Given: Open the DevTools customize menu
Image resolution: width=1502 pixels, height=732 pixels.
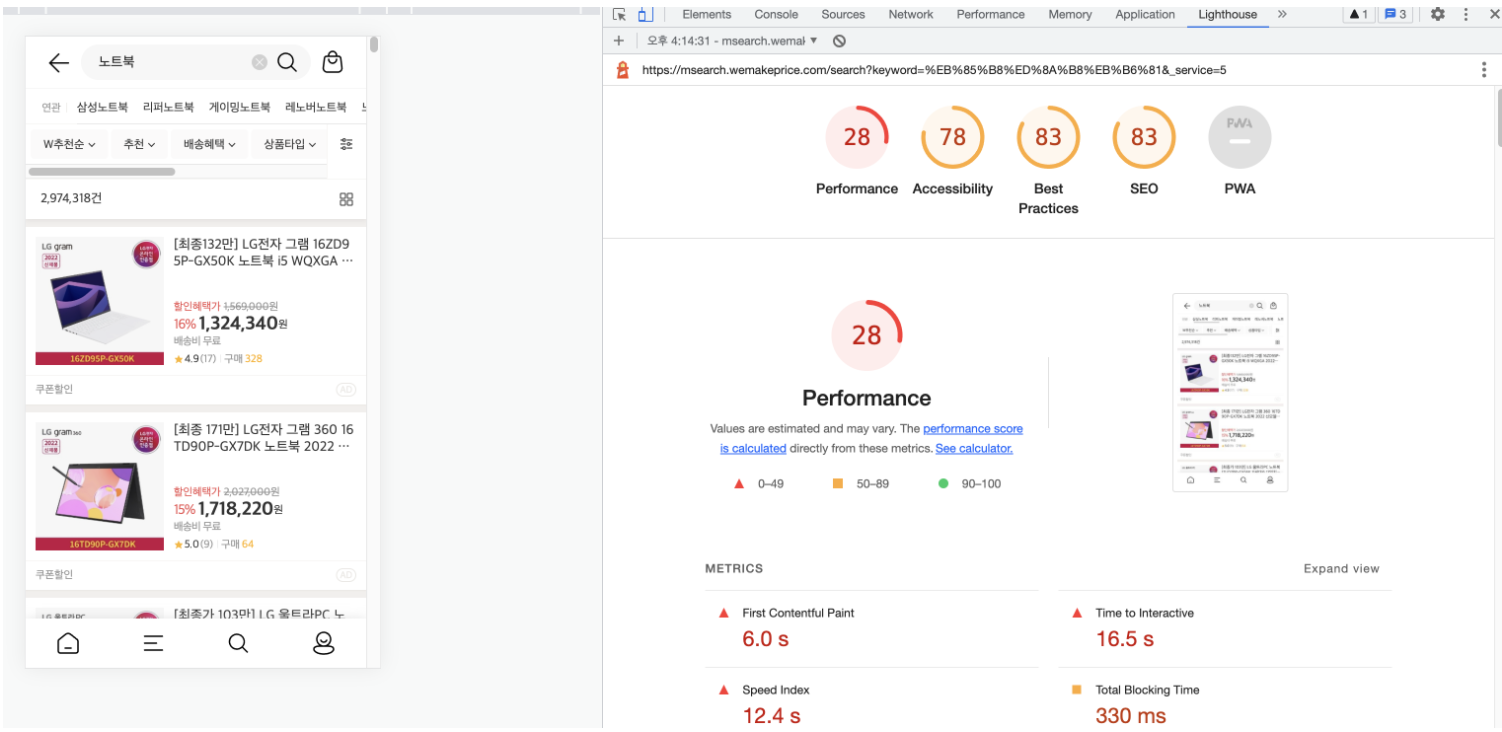Looking at the screenshot, I should coord(1466,14).
